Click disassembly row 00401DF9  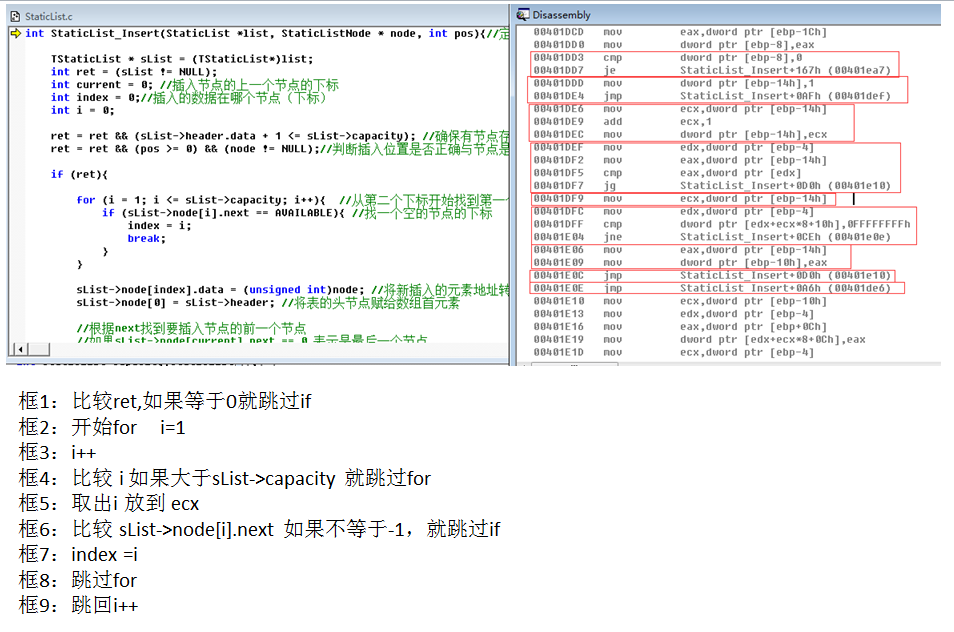tap(680, 198)
